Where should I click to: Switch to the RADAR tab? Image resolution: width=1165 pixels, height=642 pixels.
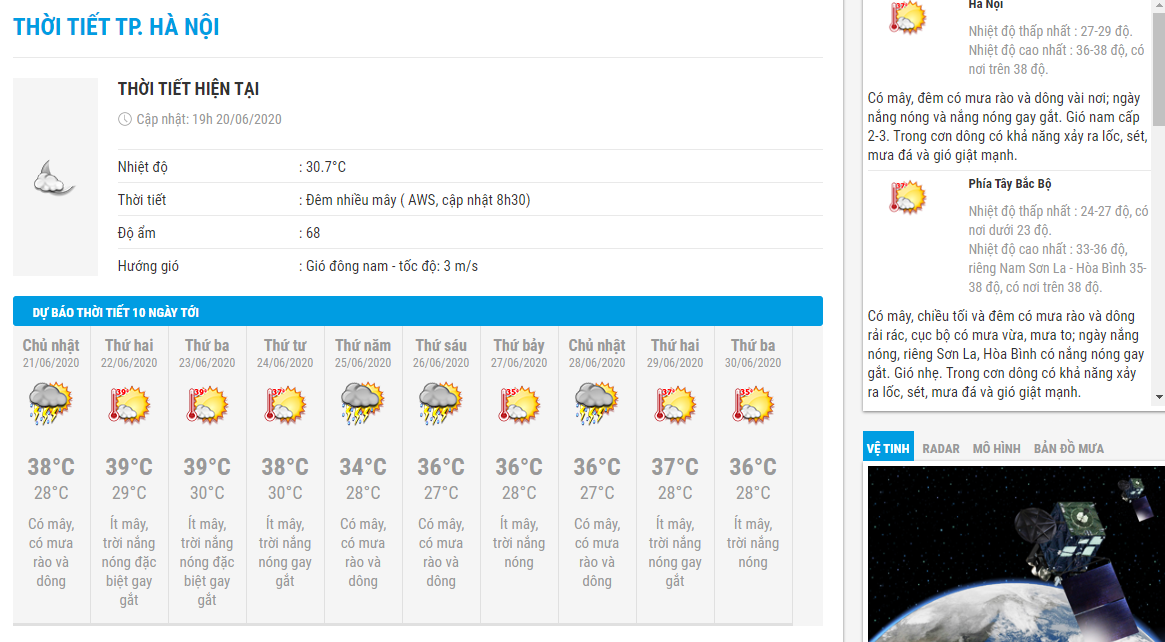pyautogui.click(x=940, y=449)
